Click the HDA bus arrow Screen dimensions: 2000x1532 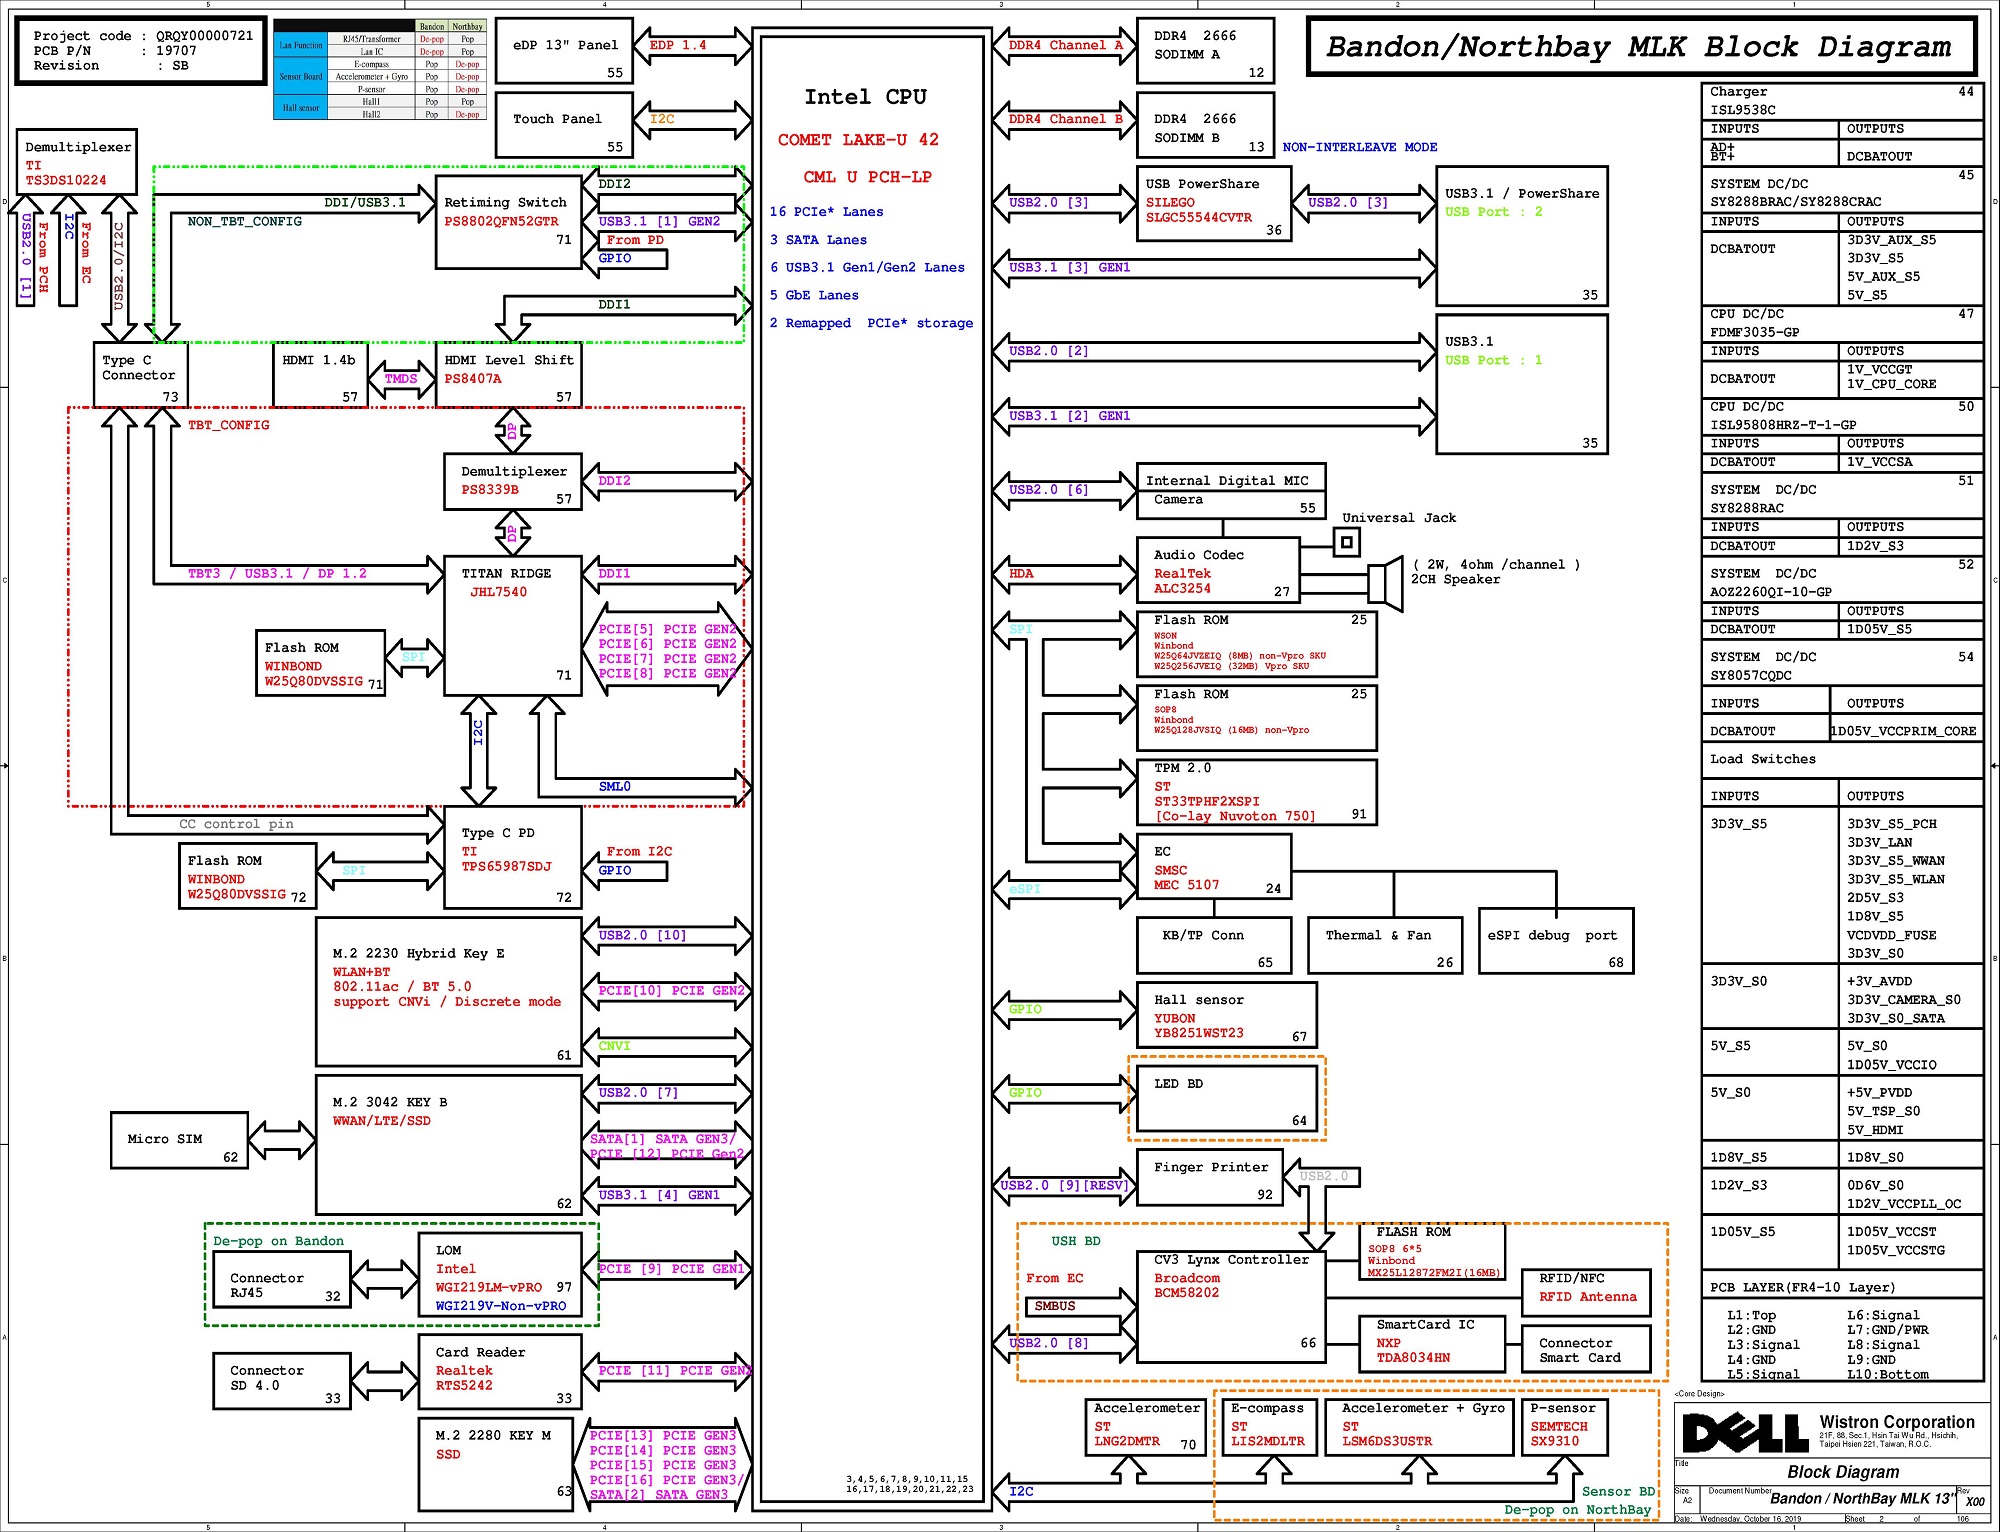pos(1064,574)
